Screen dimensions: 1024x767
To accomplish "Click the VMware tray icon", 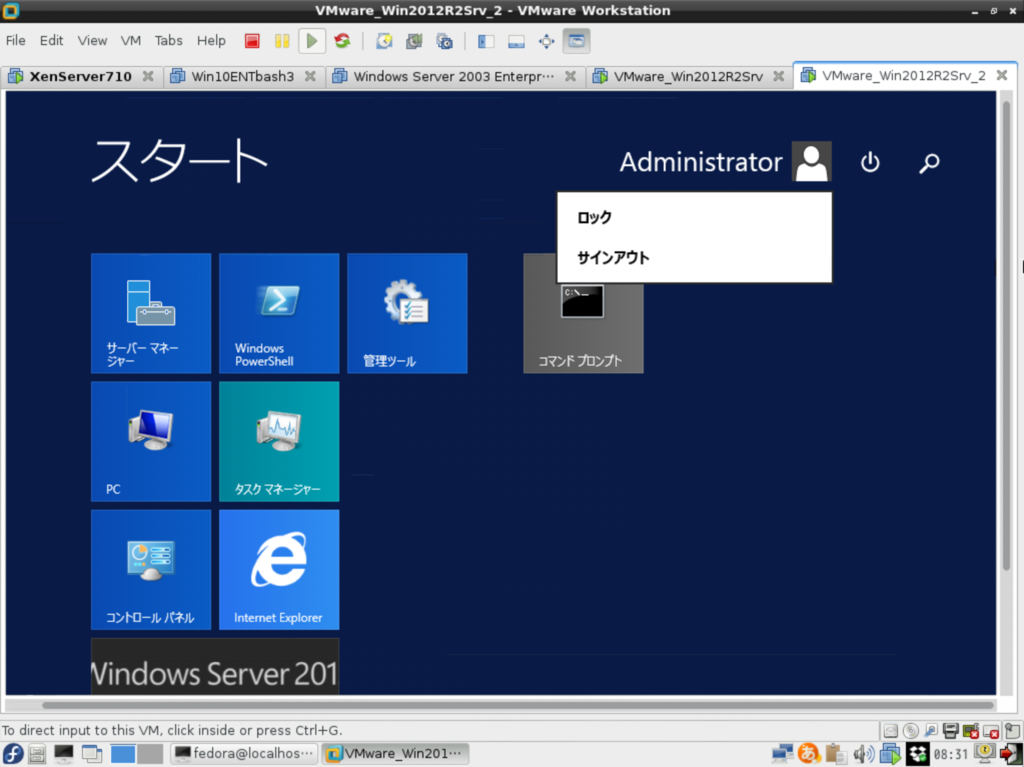I will pos(890,753).
